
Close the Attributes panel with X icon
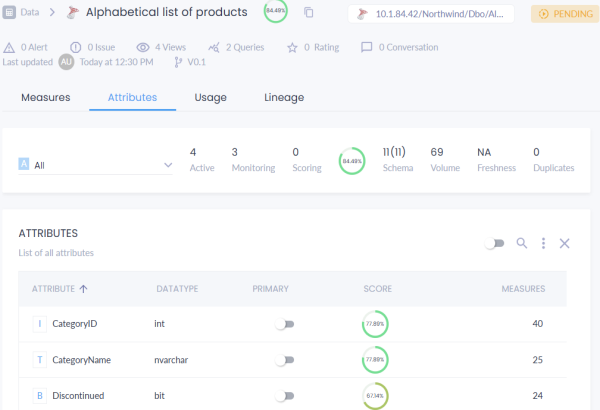[564, 243]
